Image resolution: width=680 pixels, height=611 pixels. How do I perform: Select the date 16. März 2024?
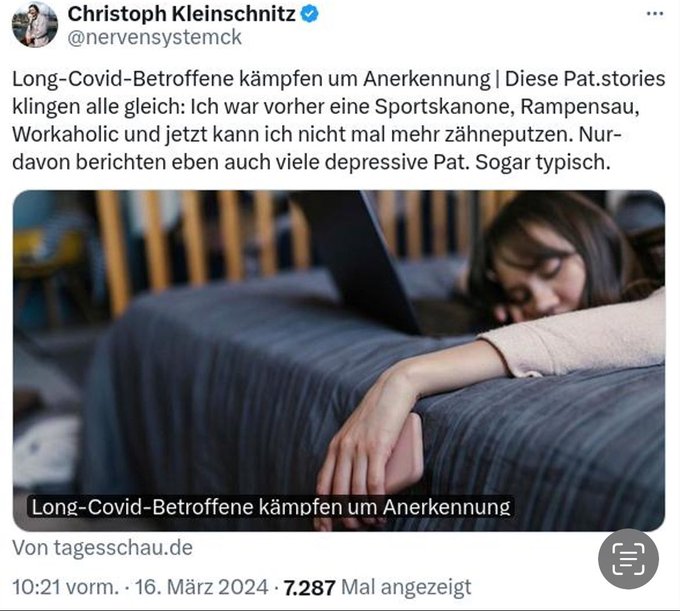202,588
